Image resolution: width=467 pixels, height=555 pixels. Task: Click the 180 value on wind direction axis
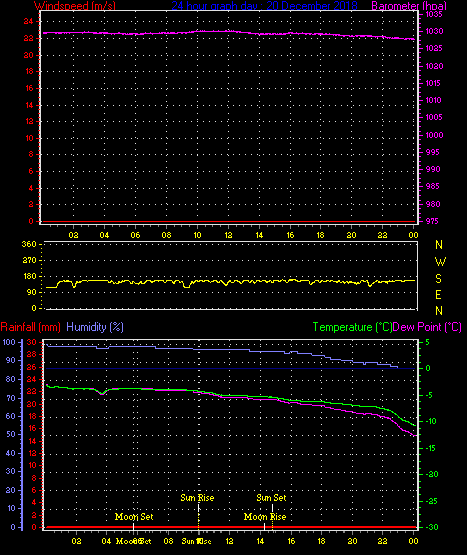click(29, 276)
